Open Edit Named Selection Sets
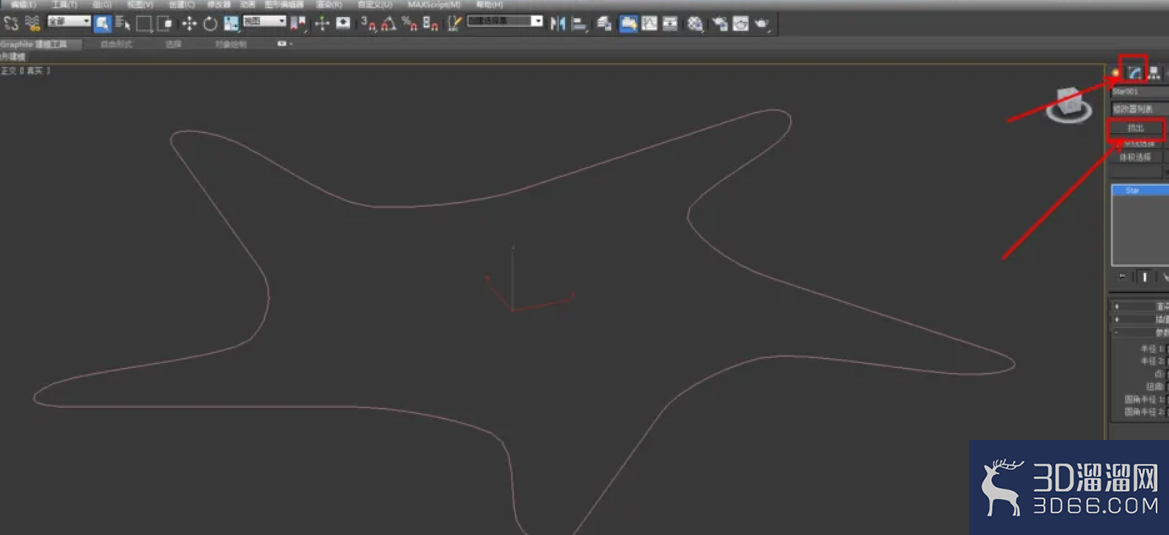This screenshot has height=535, width=1169. (454, 24)
